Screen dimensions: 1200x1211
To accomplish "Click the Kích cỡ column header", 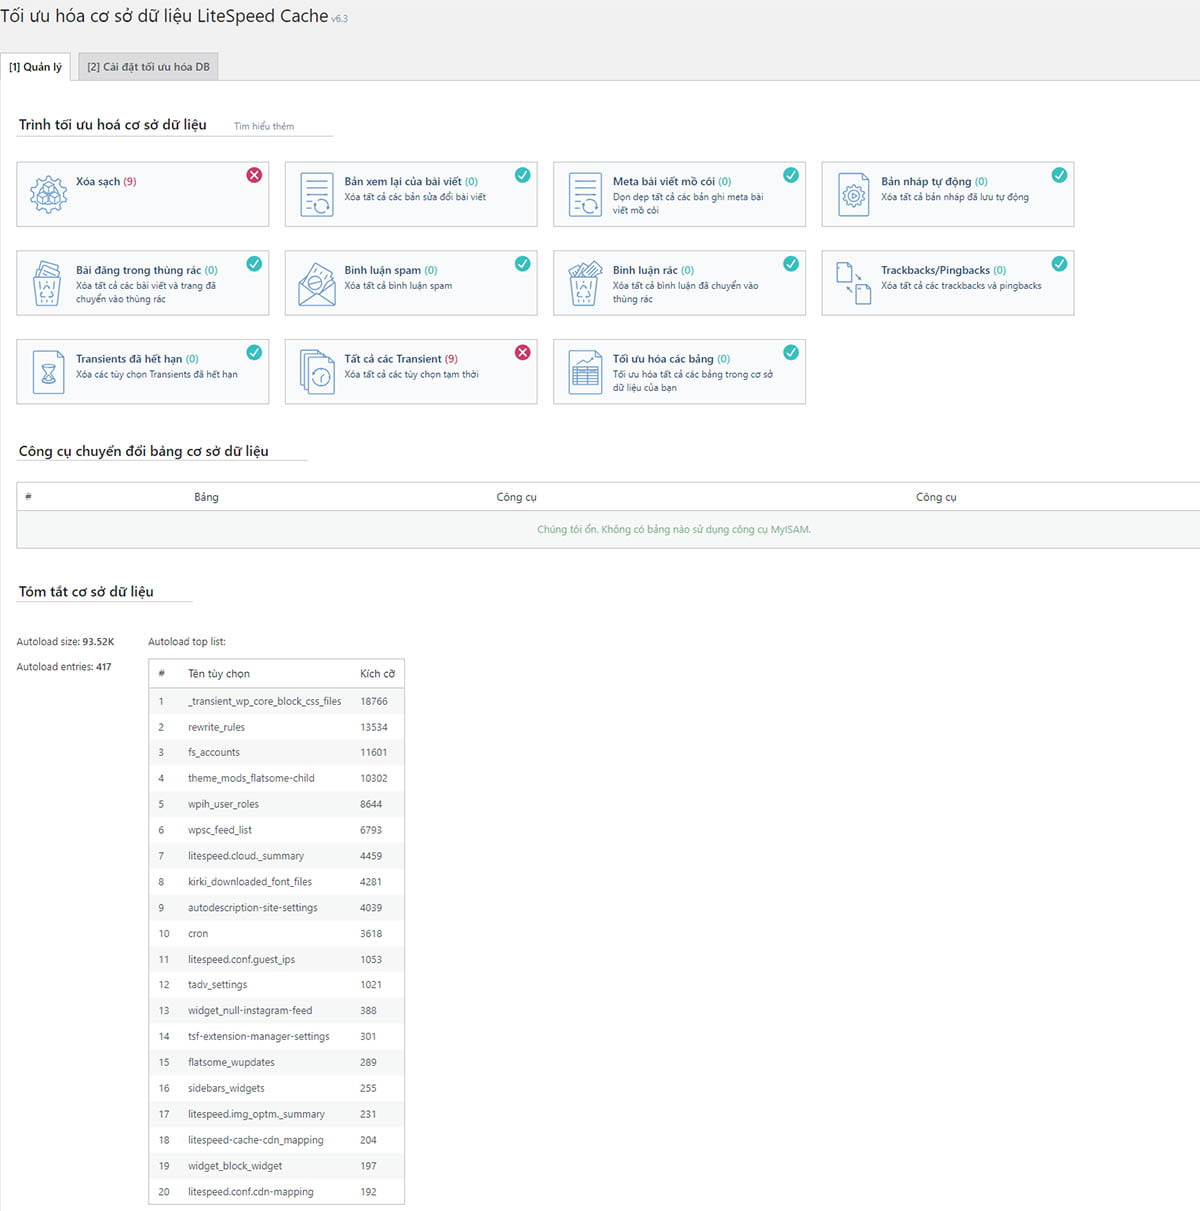I will point(377,674).
